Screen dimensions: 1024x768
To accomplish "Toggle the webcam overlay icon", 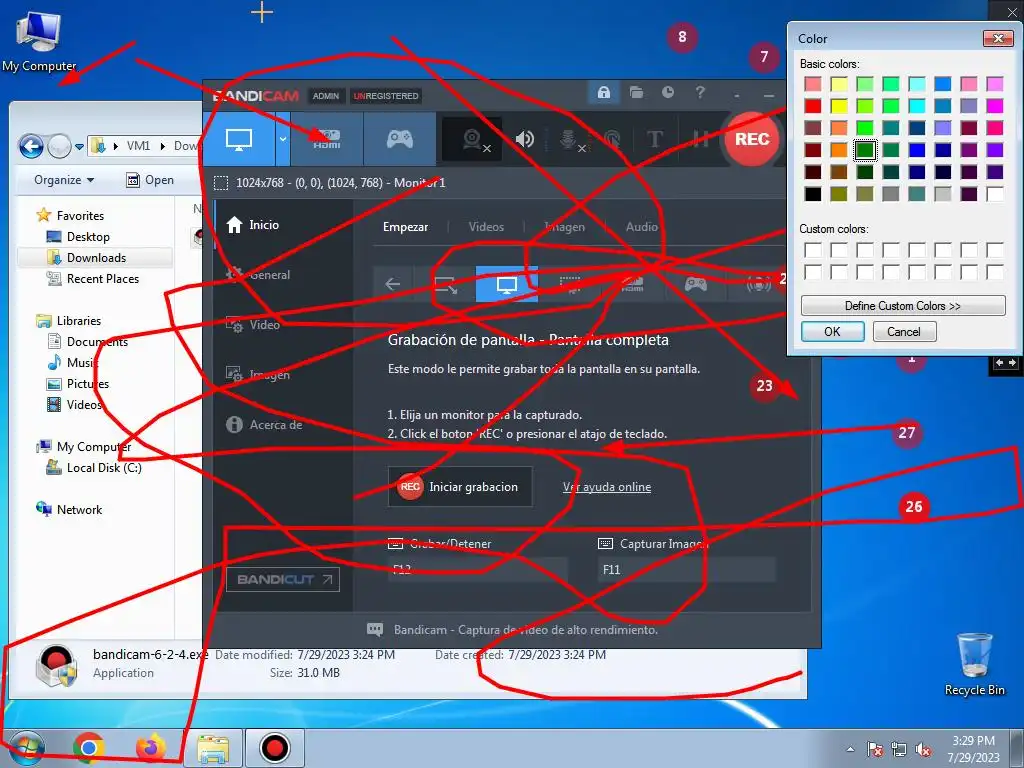I will [x=472, y=139].
